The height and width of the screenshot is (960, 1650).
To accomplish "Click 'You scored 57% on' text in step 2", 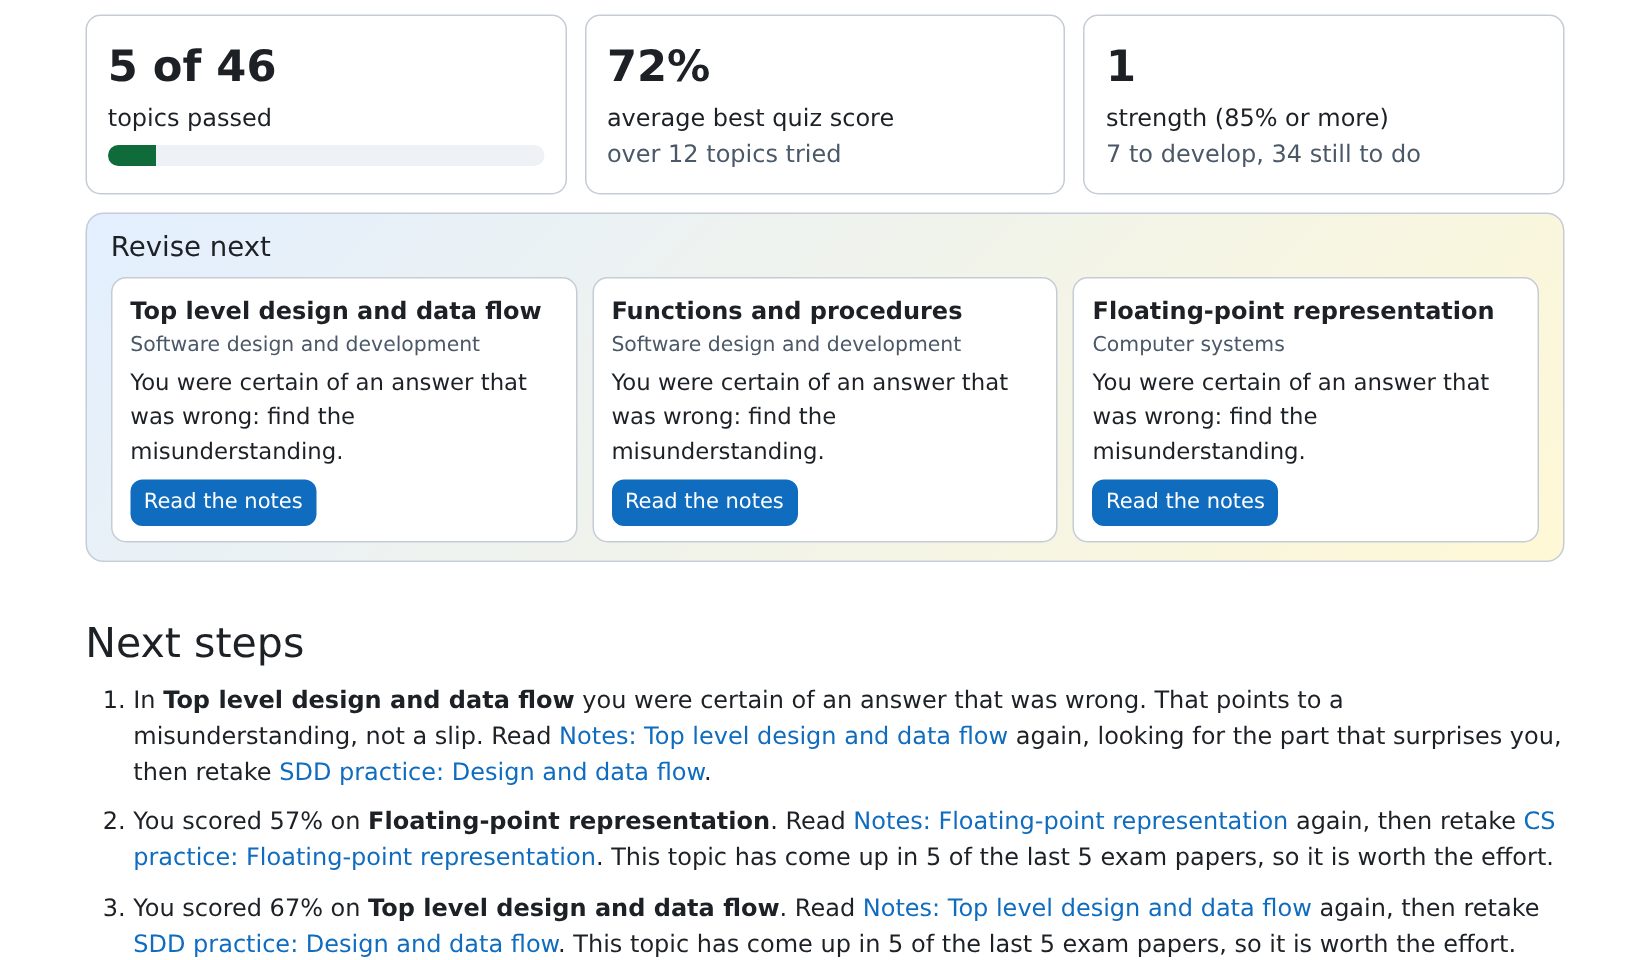I will pos(247,821).
